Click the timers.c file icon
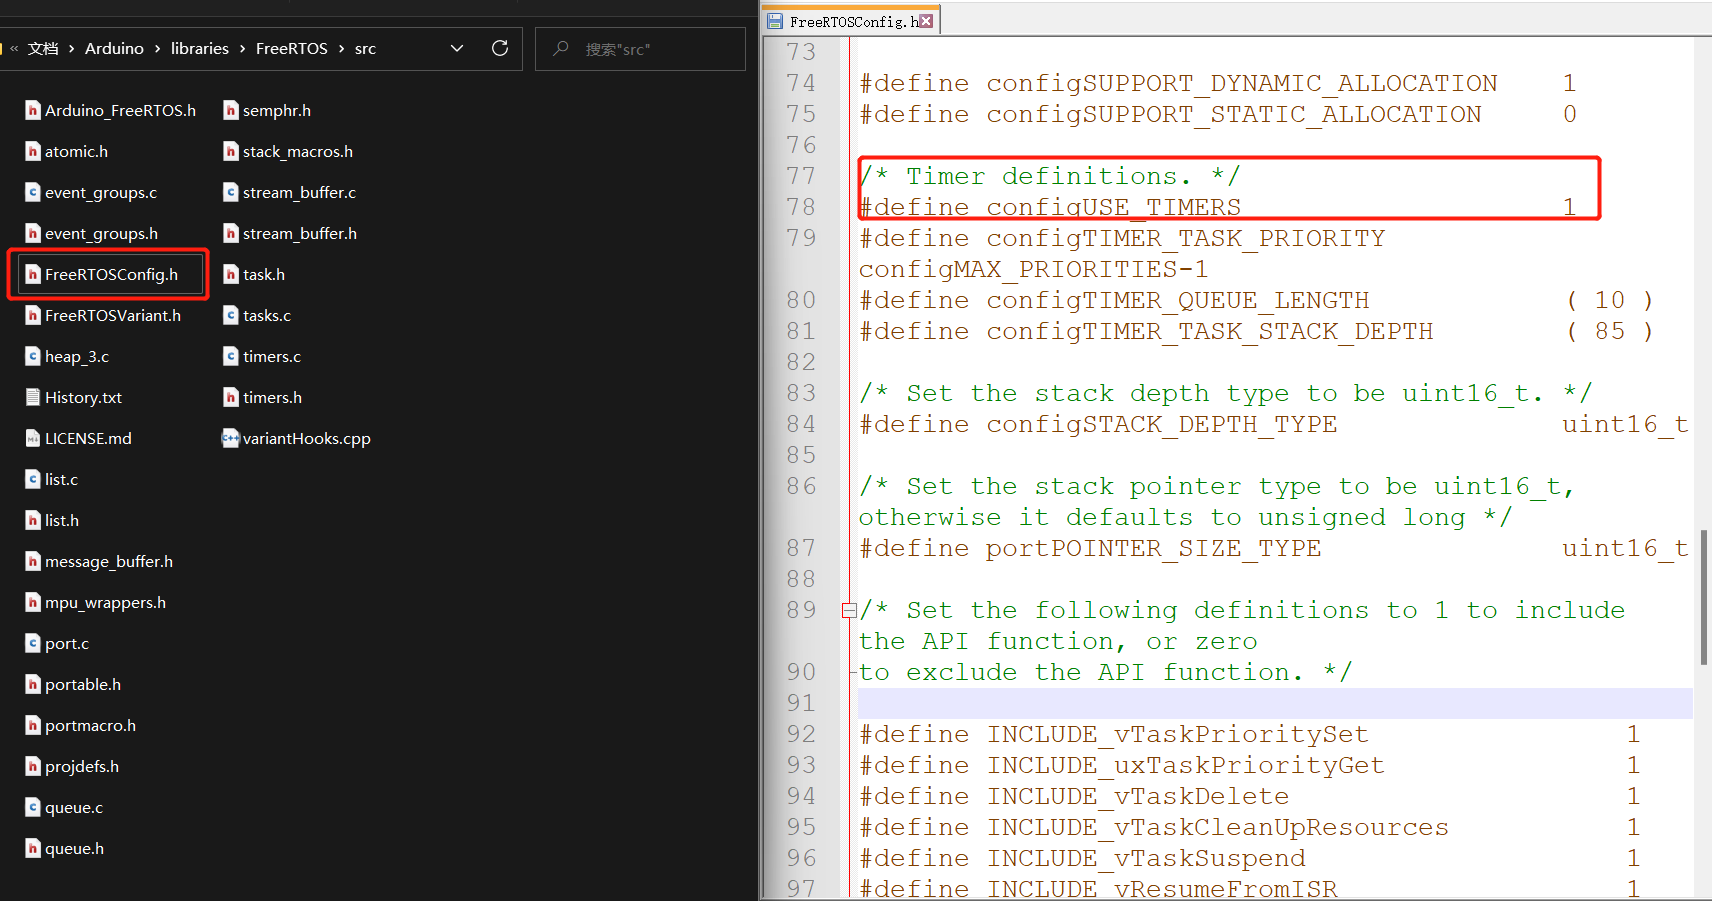This screenshot has height=901, width=1712. (231, 356)
